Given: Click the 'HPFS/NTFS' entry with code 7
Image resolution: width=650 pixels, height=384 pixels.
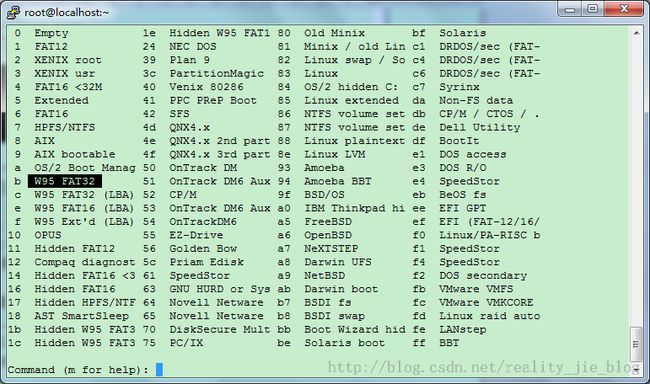Looking at the screenshot, I should (x=65, y=127).
